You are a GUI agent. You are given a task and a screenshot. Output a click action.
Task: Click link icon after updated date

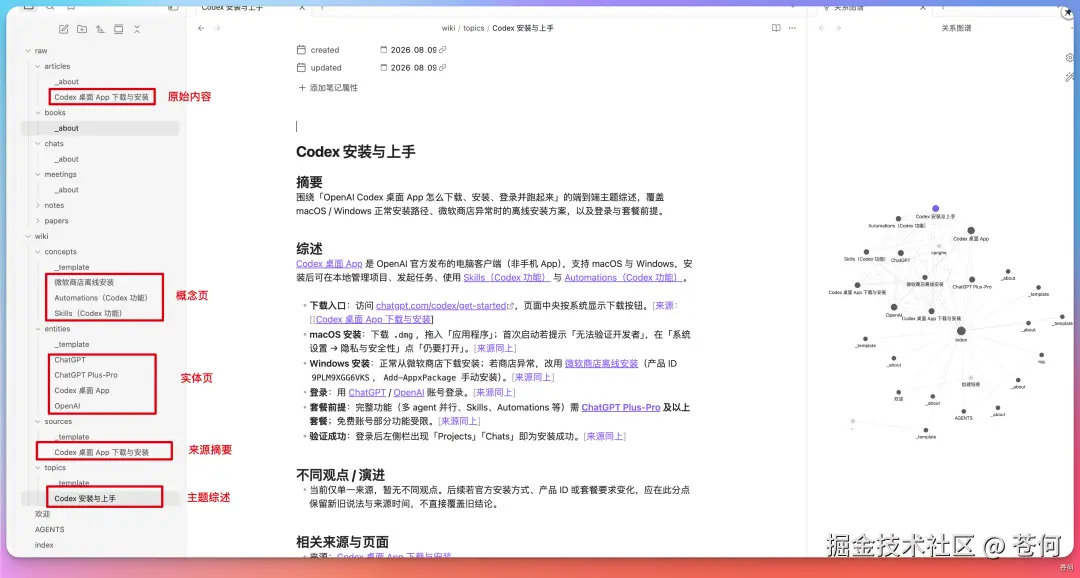pyautogui.click(x=443, y=68)
